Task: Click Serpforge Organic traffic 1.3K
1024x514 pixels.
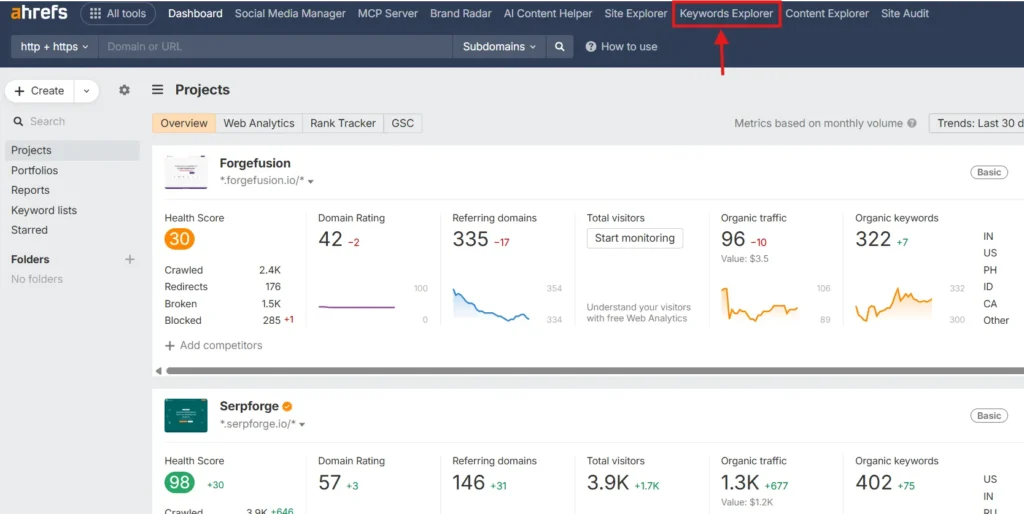Action: pos(740,483)
